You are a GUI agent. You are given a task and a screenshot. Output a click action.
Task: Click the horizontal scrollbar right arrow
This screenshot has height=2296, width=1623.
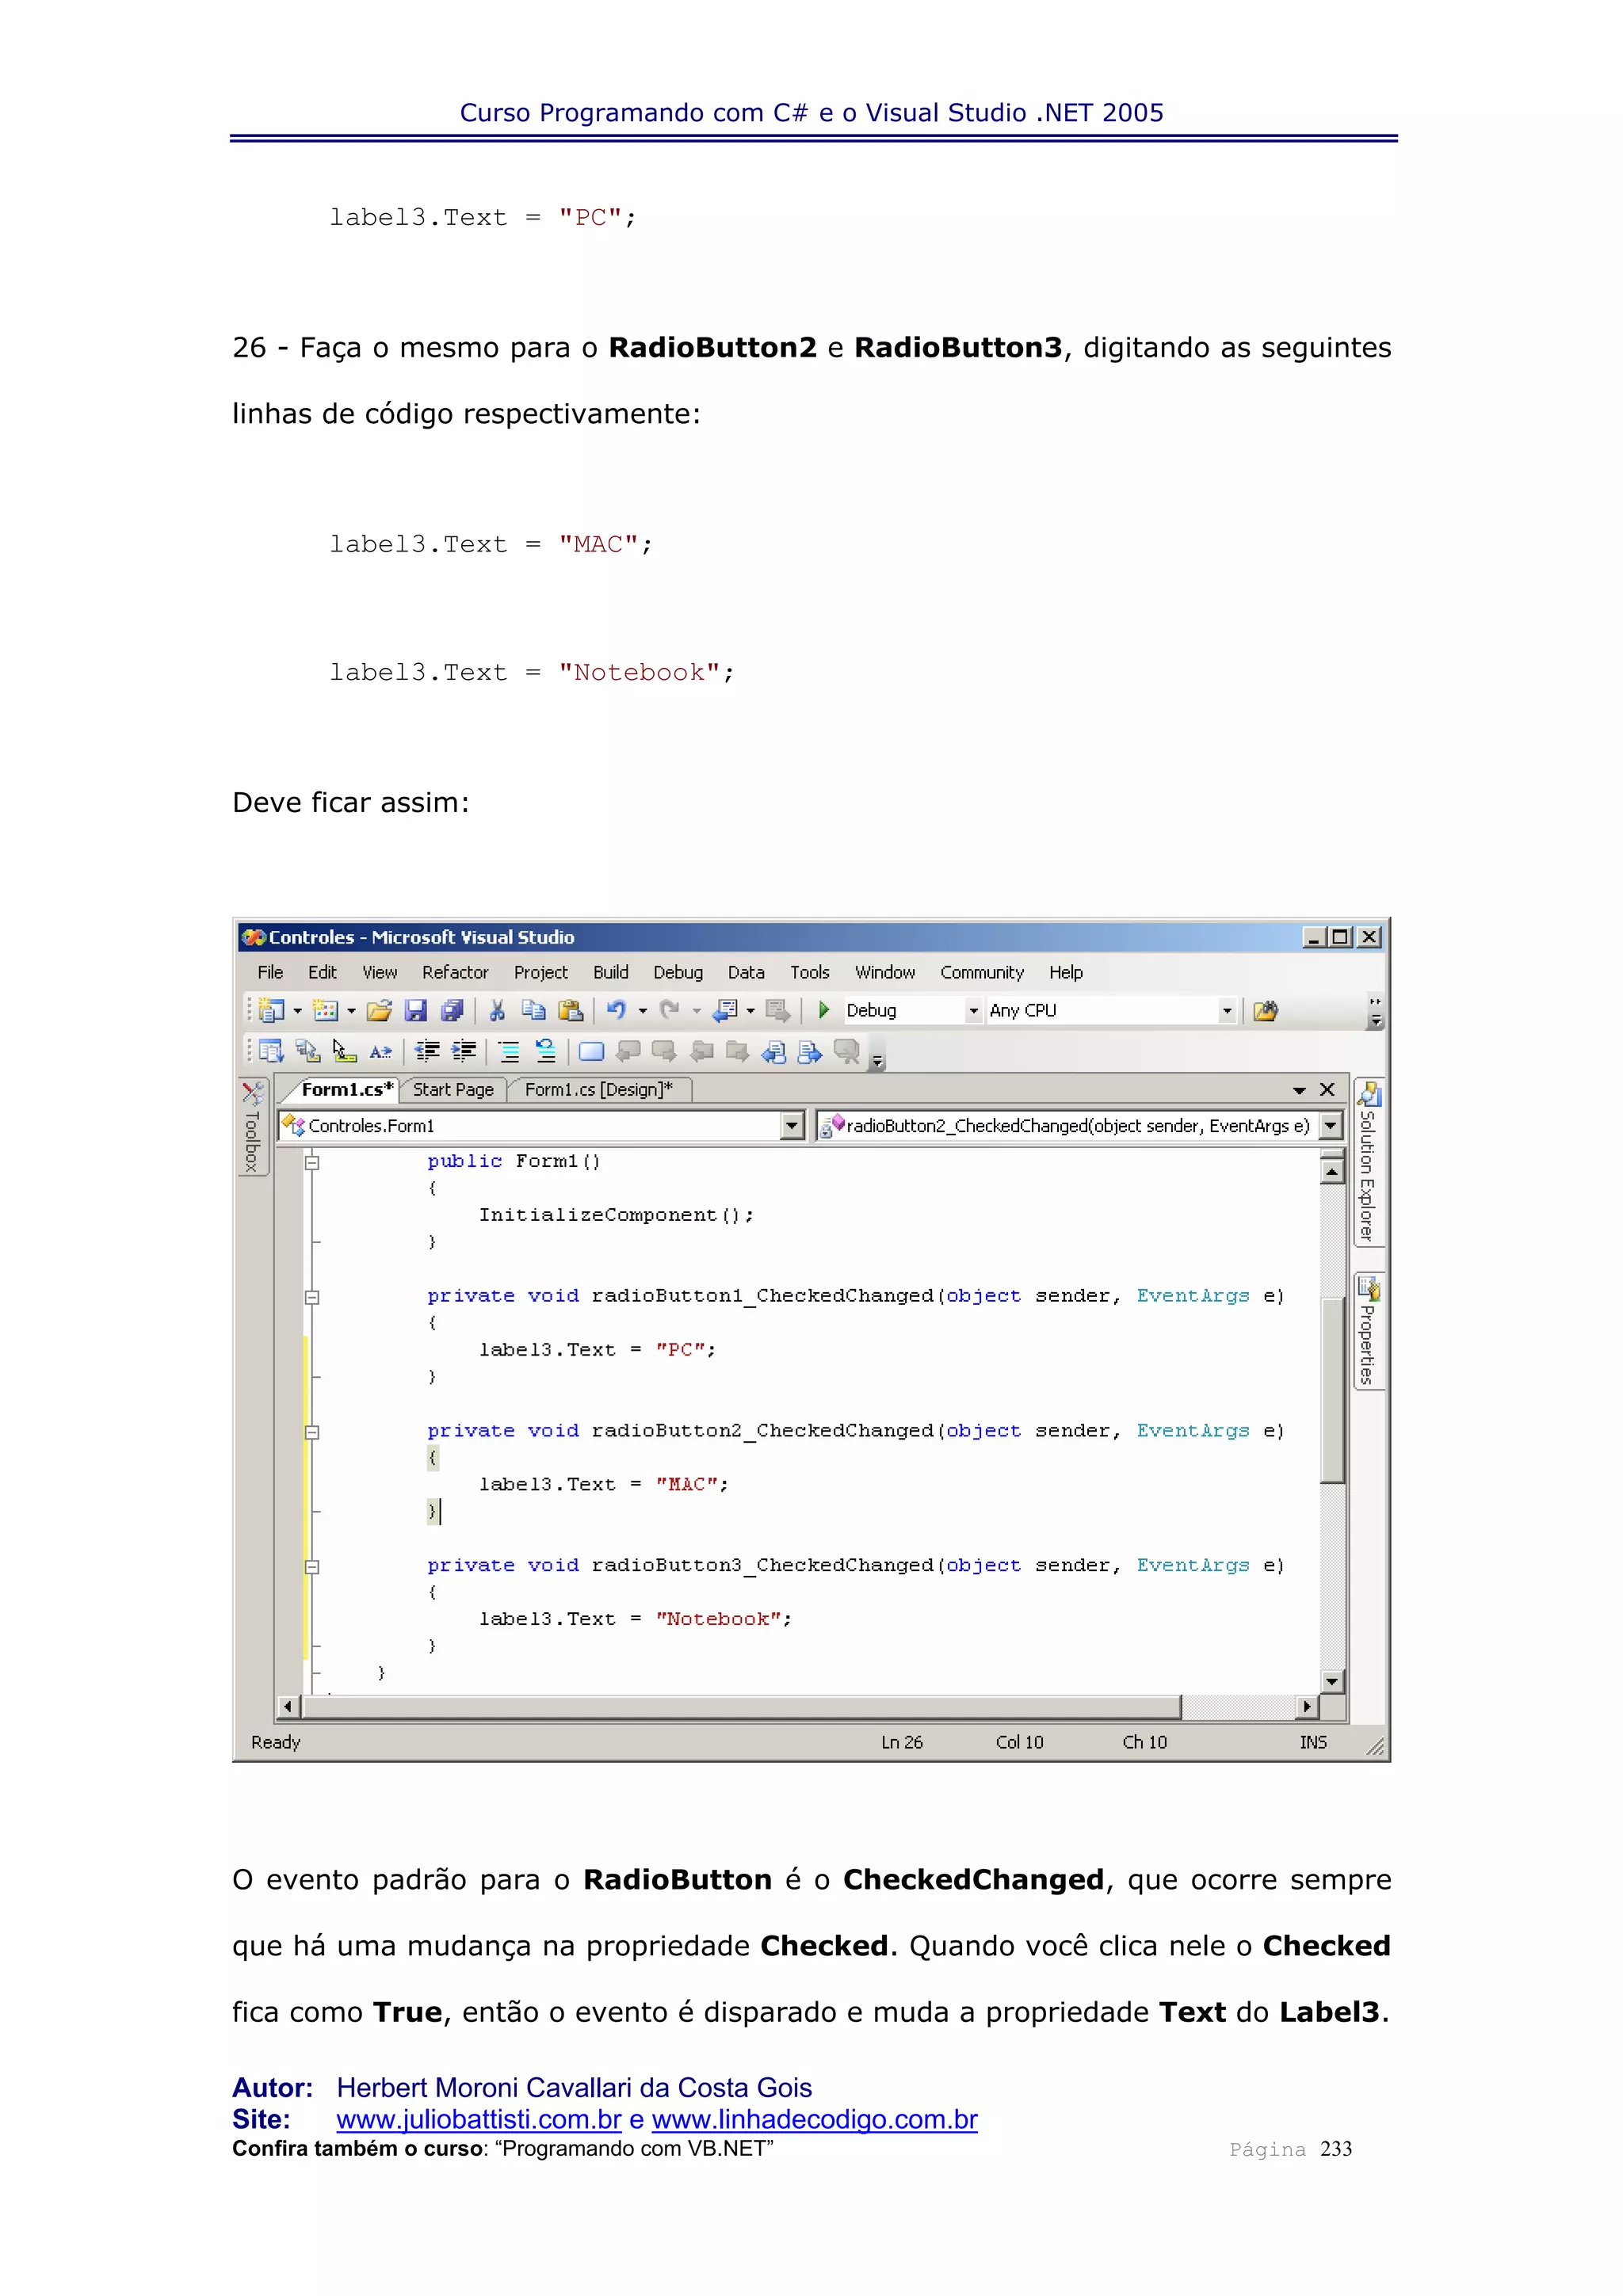tap(1306, 1707)
